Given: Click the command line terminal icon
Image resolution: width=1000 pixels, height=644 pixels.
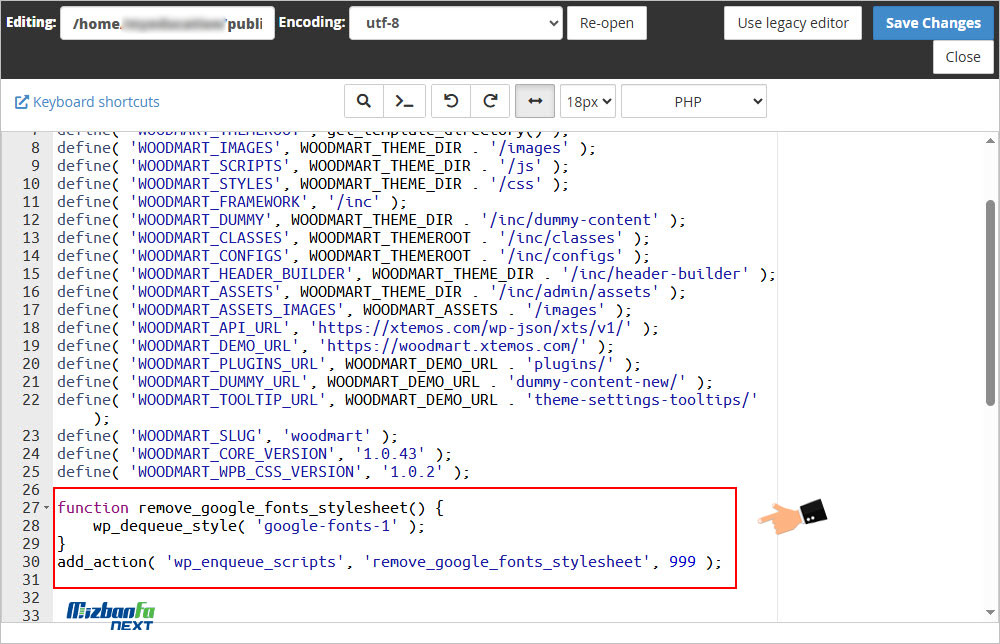Looking at the screenshot, I should 405,101.
